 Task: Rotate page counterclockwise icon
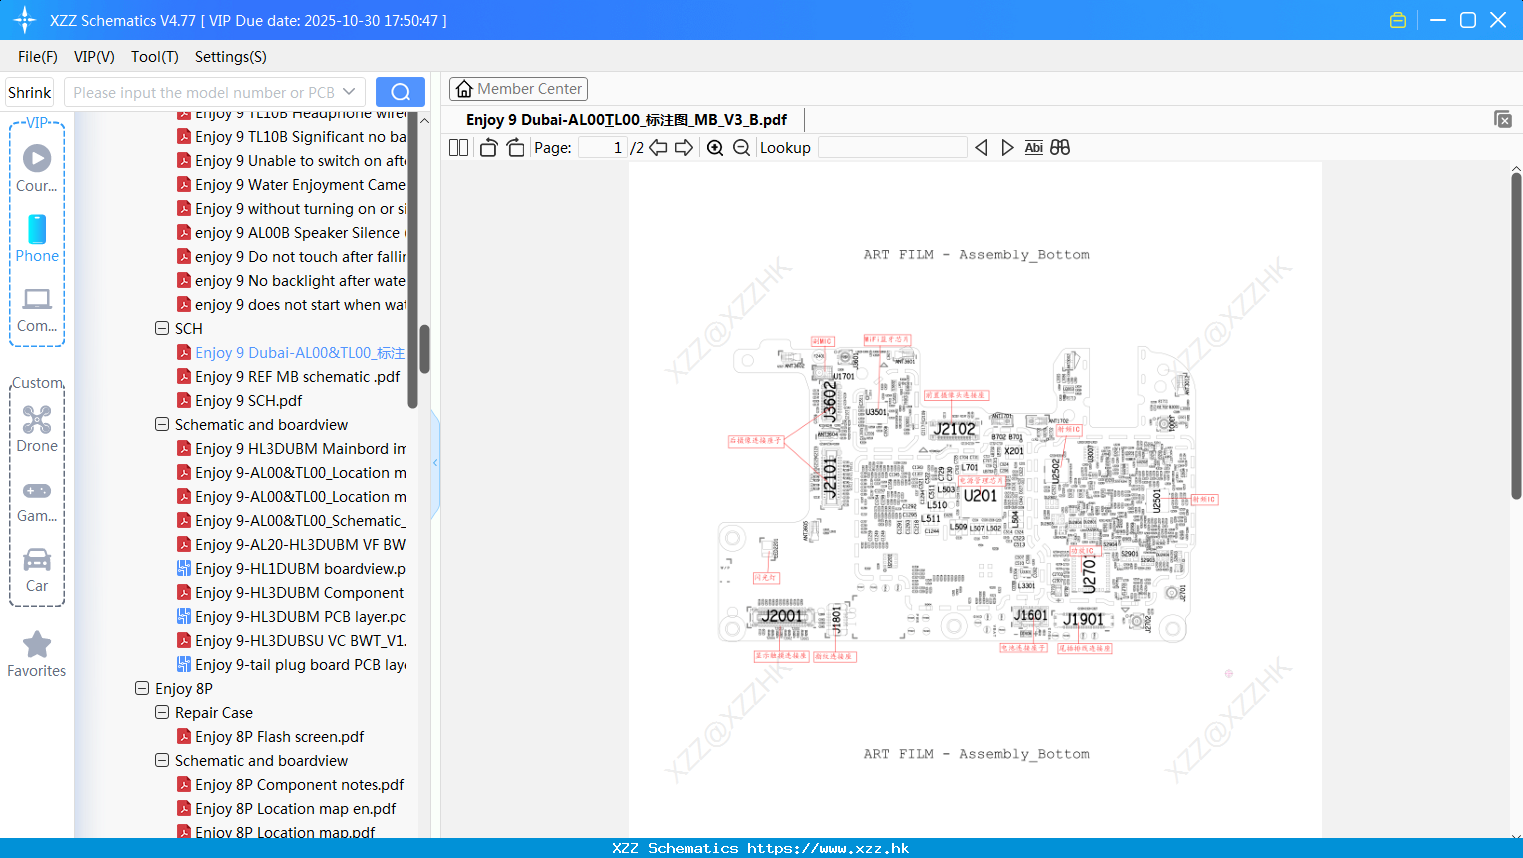pos(488,148)
